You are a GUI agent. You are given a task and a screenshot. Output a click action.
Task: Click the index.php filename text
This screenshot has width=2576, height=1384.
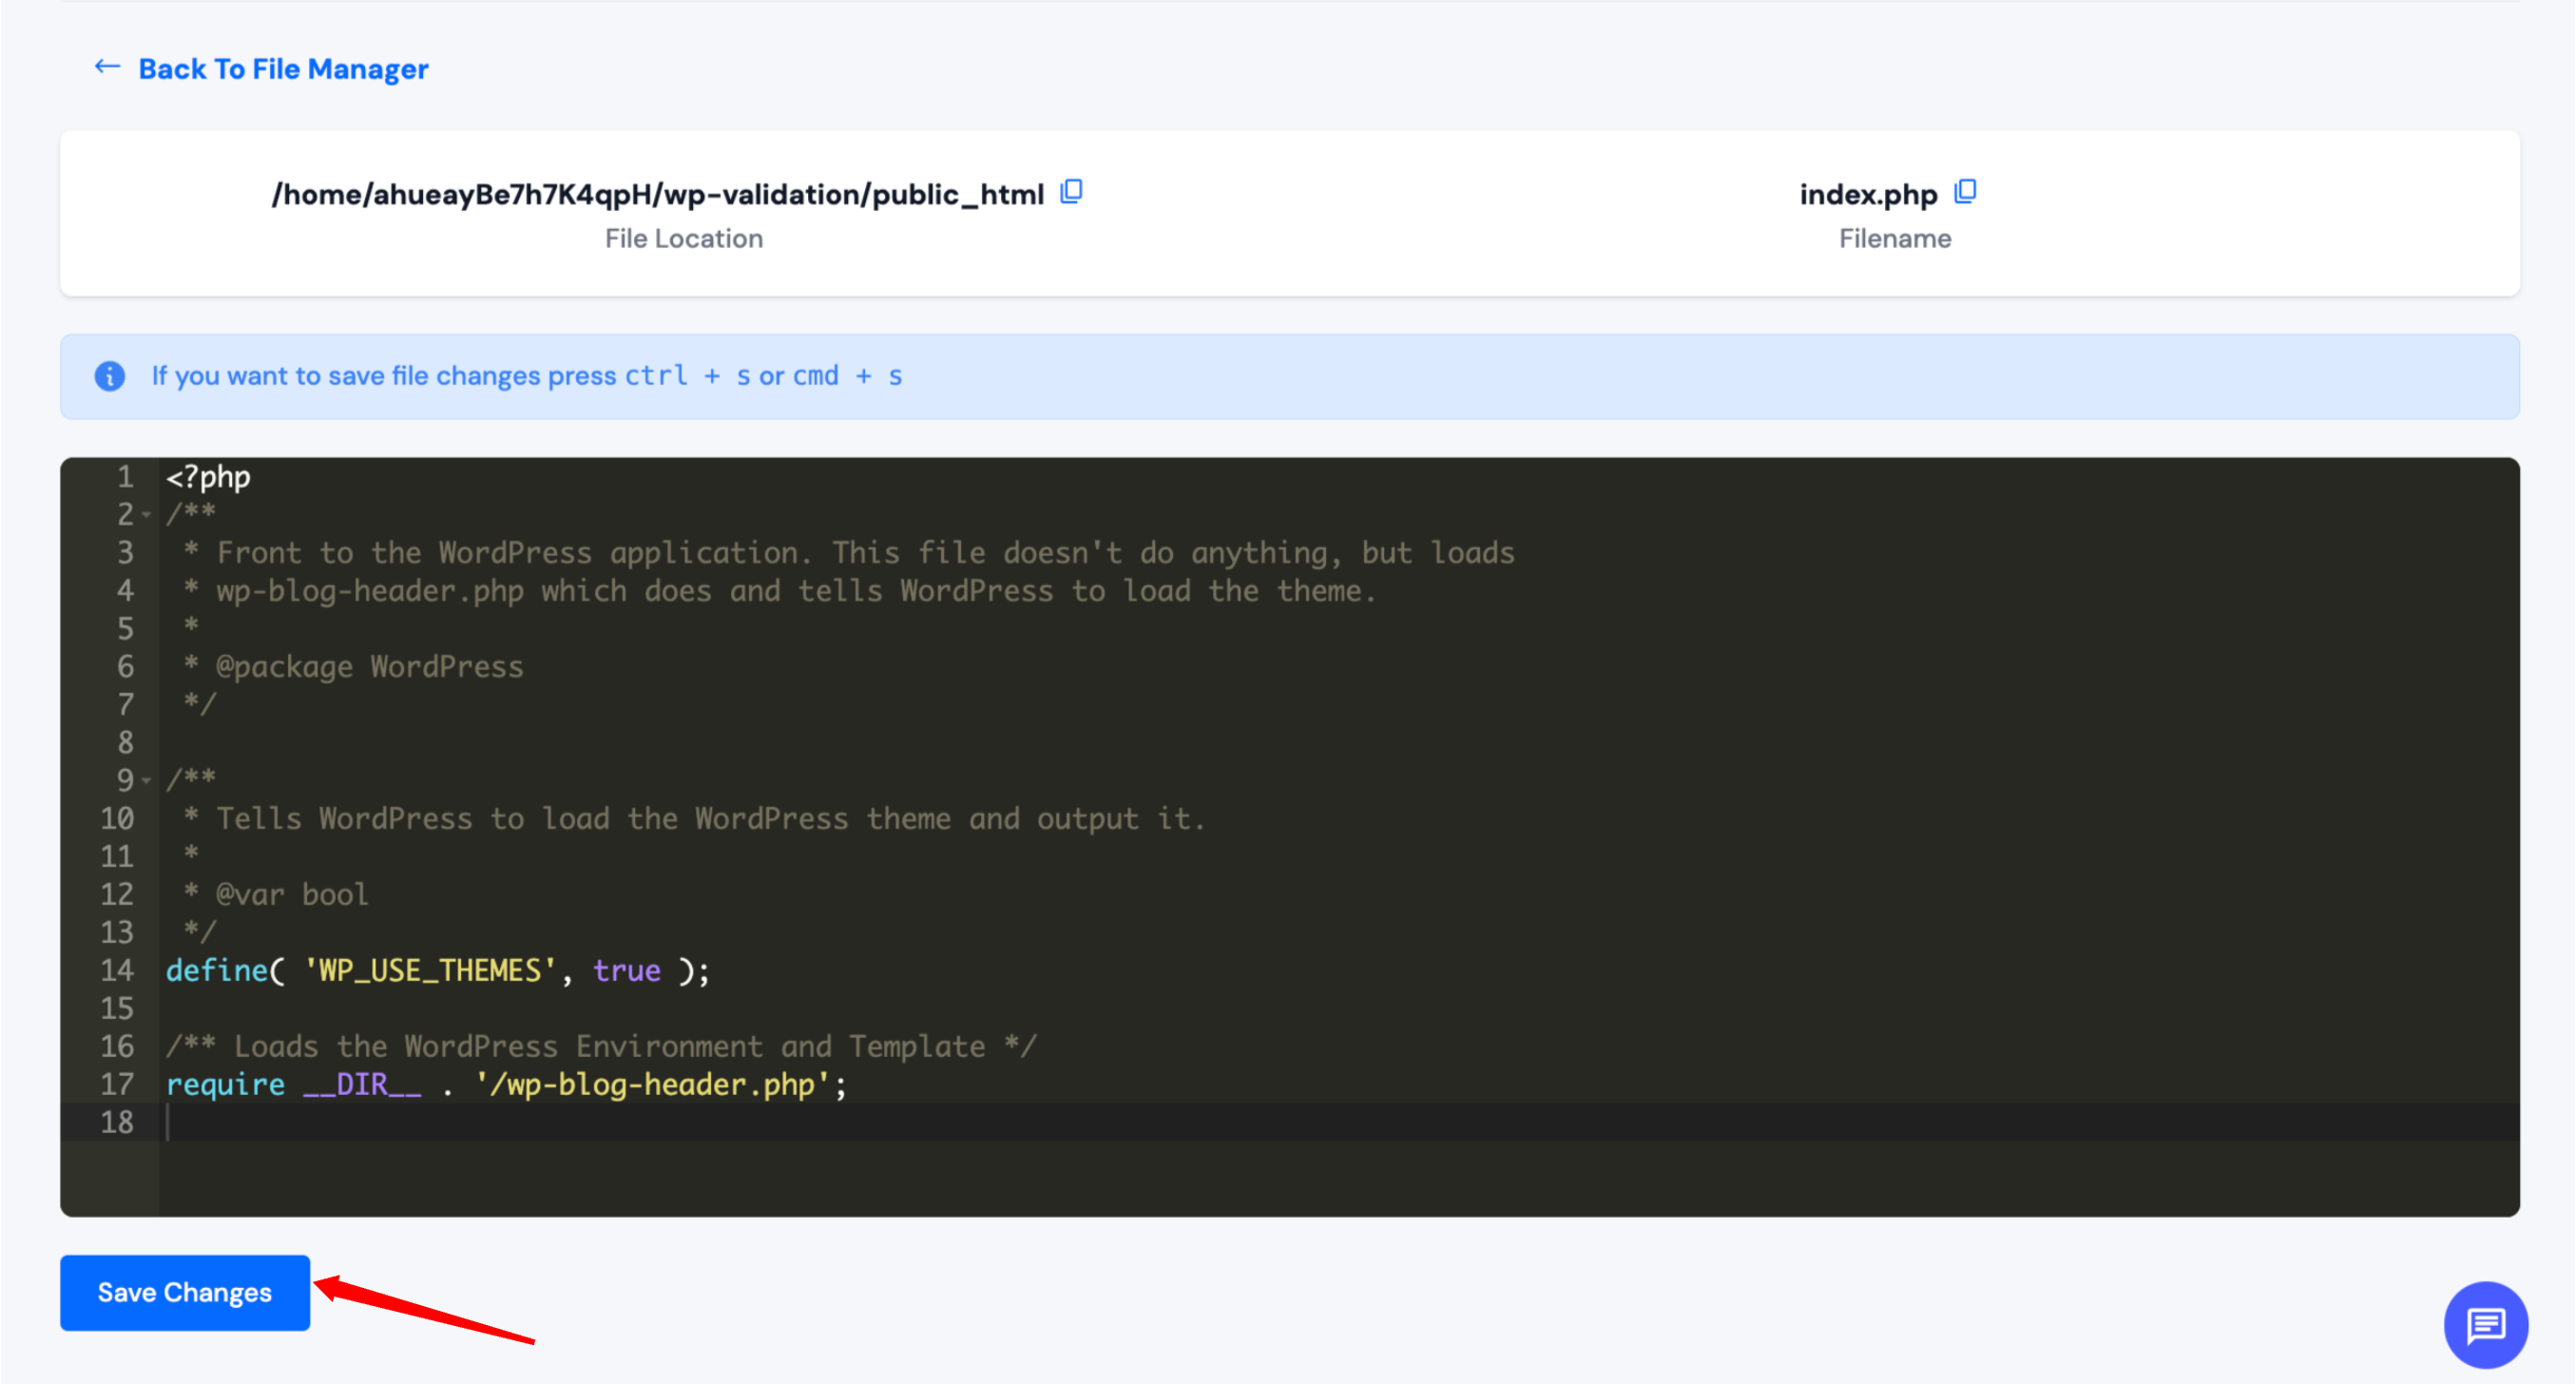coord(1867,194)
